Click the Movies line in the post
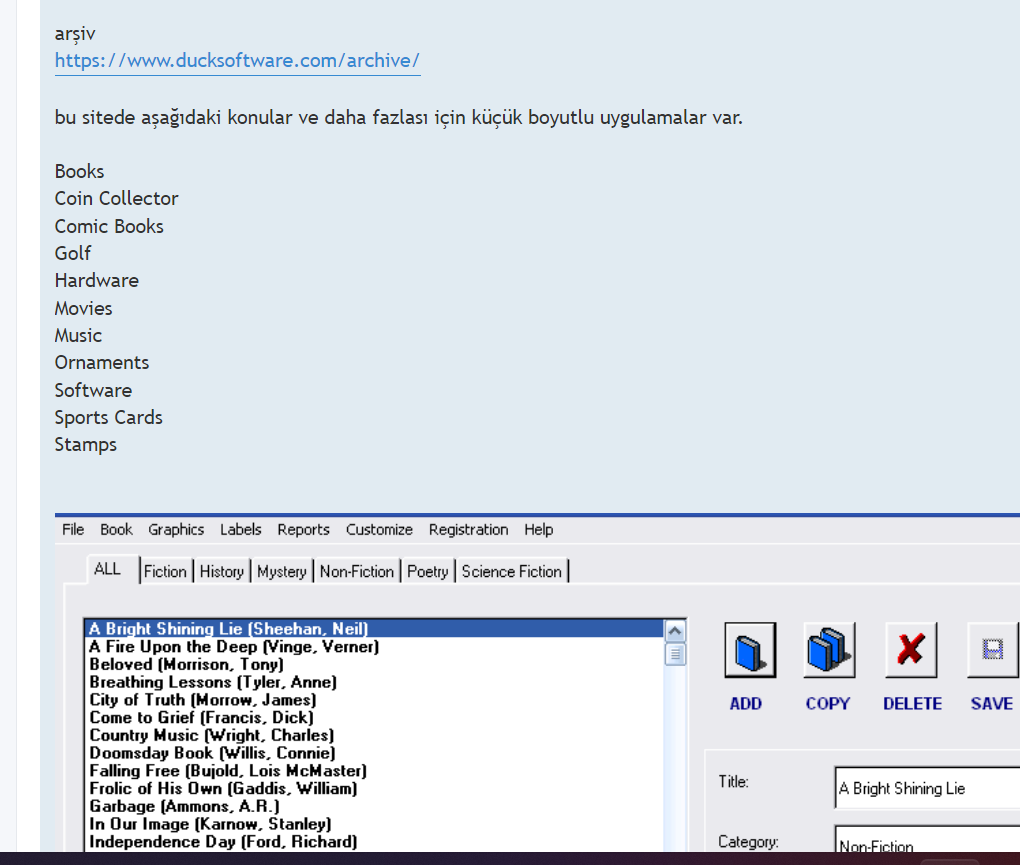1020x865 pixels. coord(83,308)
